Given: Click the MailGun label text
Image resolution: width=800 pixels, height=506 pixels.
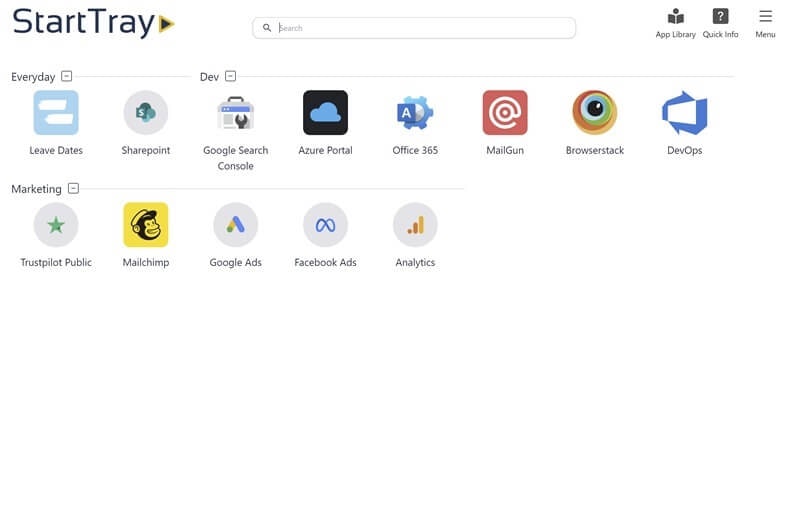Looking at the screenshot, I should tap(505, 150).
